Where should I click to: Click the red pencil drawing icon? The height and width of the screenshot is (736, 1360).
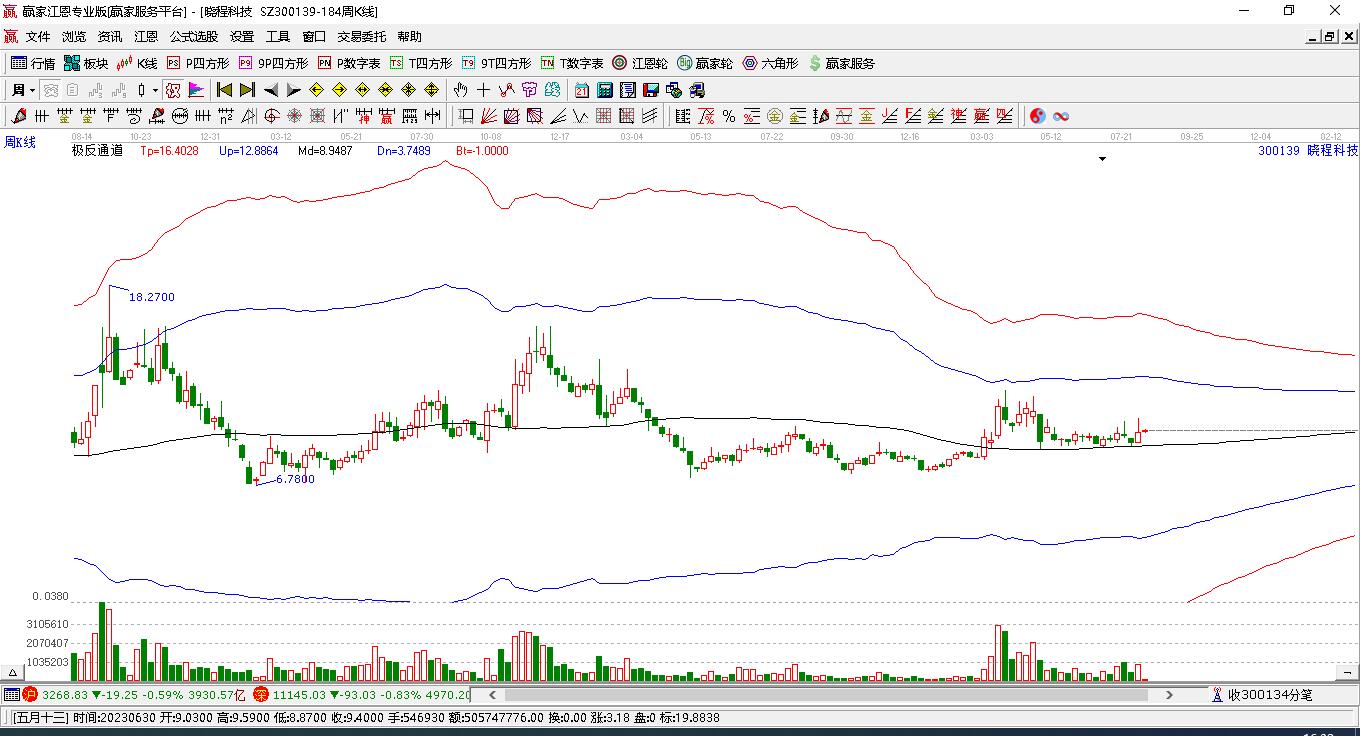19,116
